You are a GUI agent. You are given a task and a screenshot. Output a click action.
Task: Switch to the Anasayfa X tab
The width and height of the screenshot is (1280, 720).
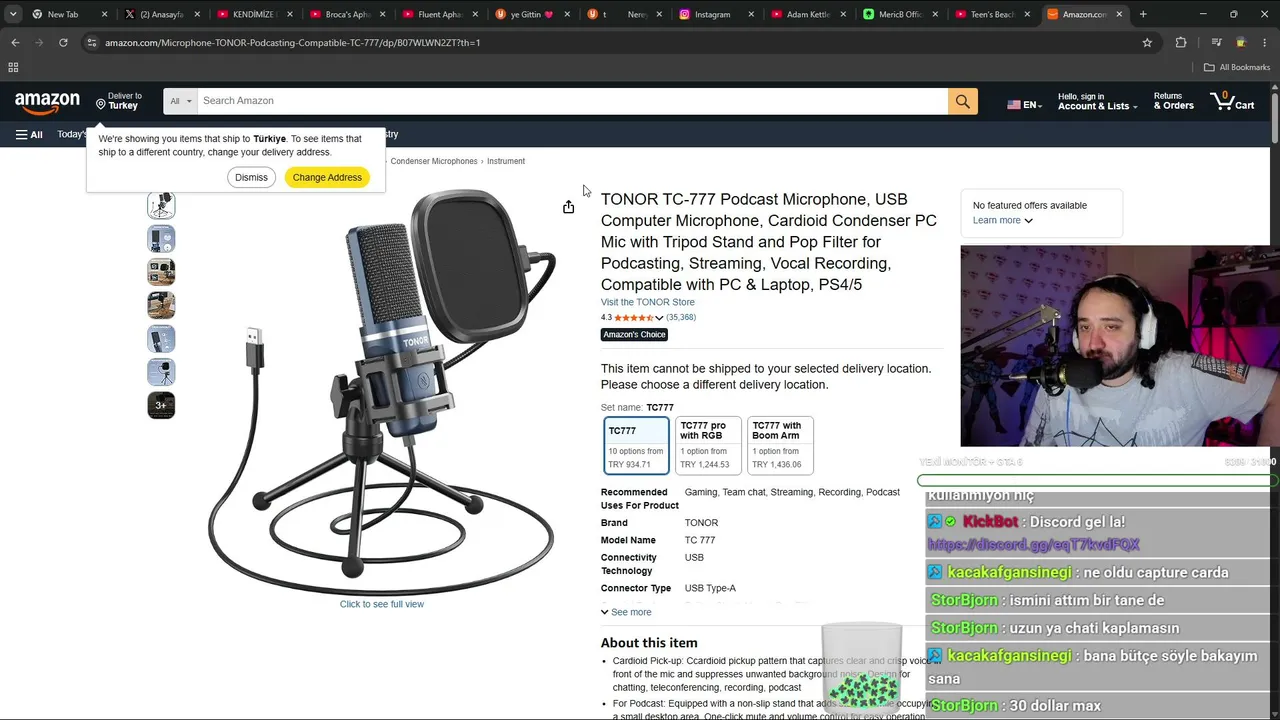coord(160,14)
